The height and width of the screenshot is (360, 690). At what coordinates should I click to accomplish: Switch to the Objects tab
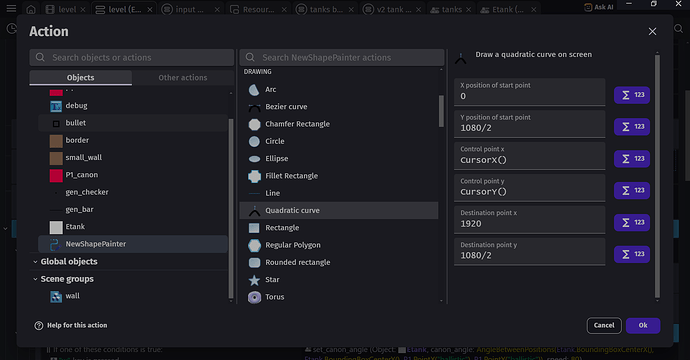pos(81,77)
